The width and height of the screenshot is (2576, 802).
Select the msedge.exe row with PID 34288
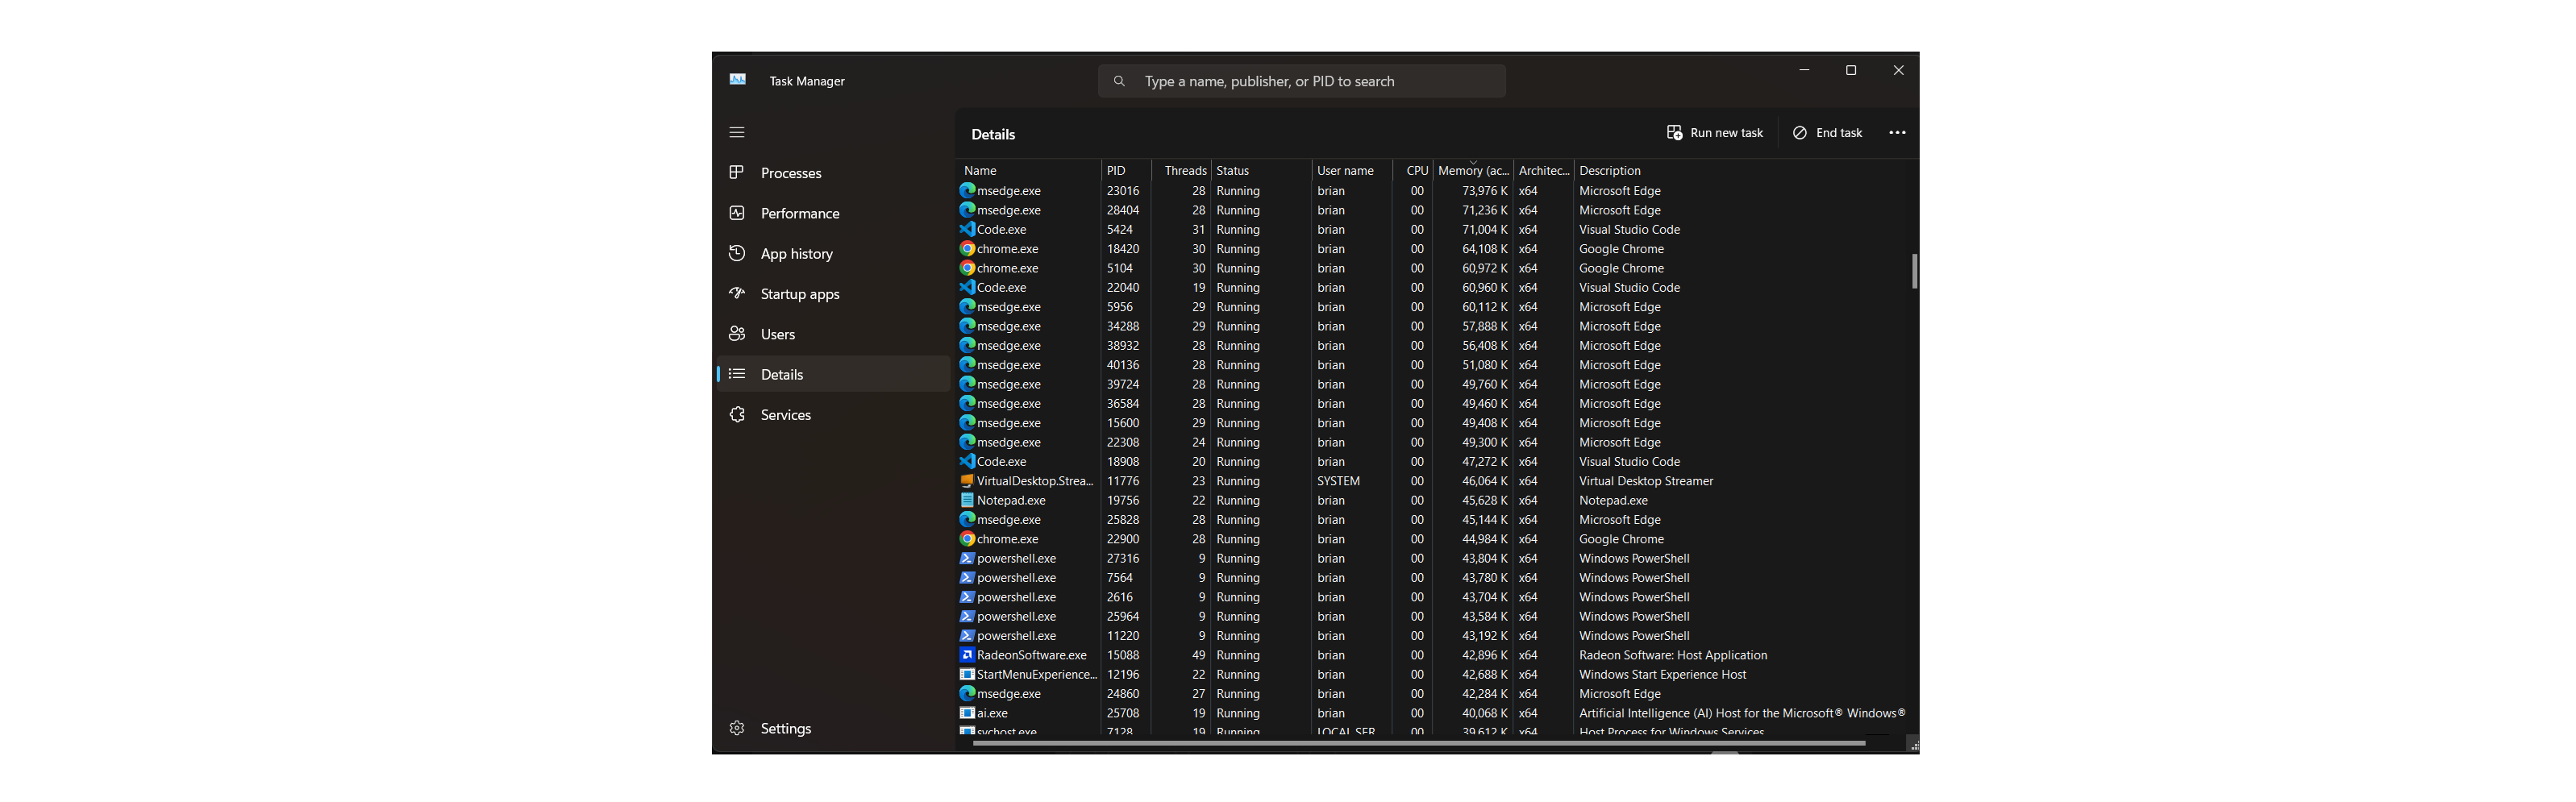pos(1432,326)
